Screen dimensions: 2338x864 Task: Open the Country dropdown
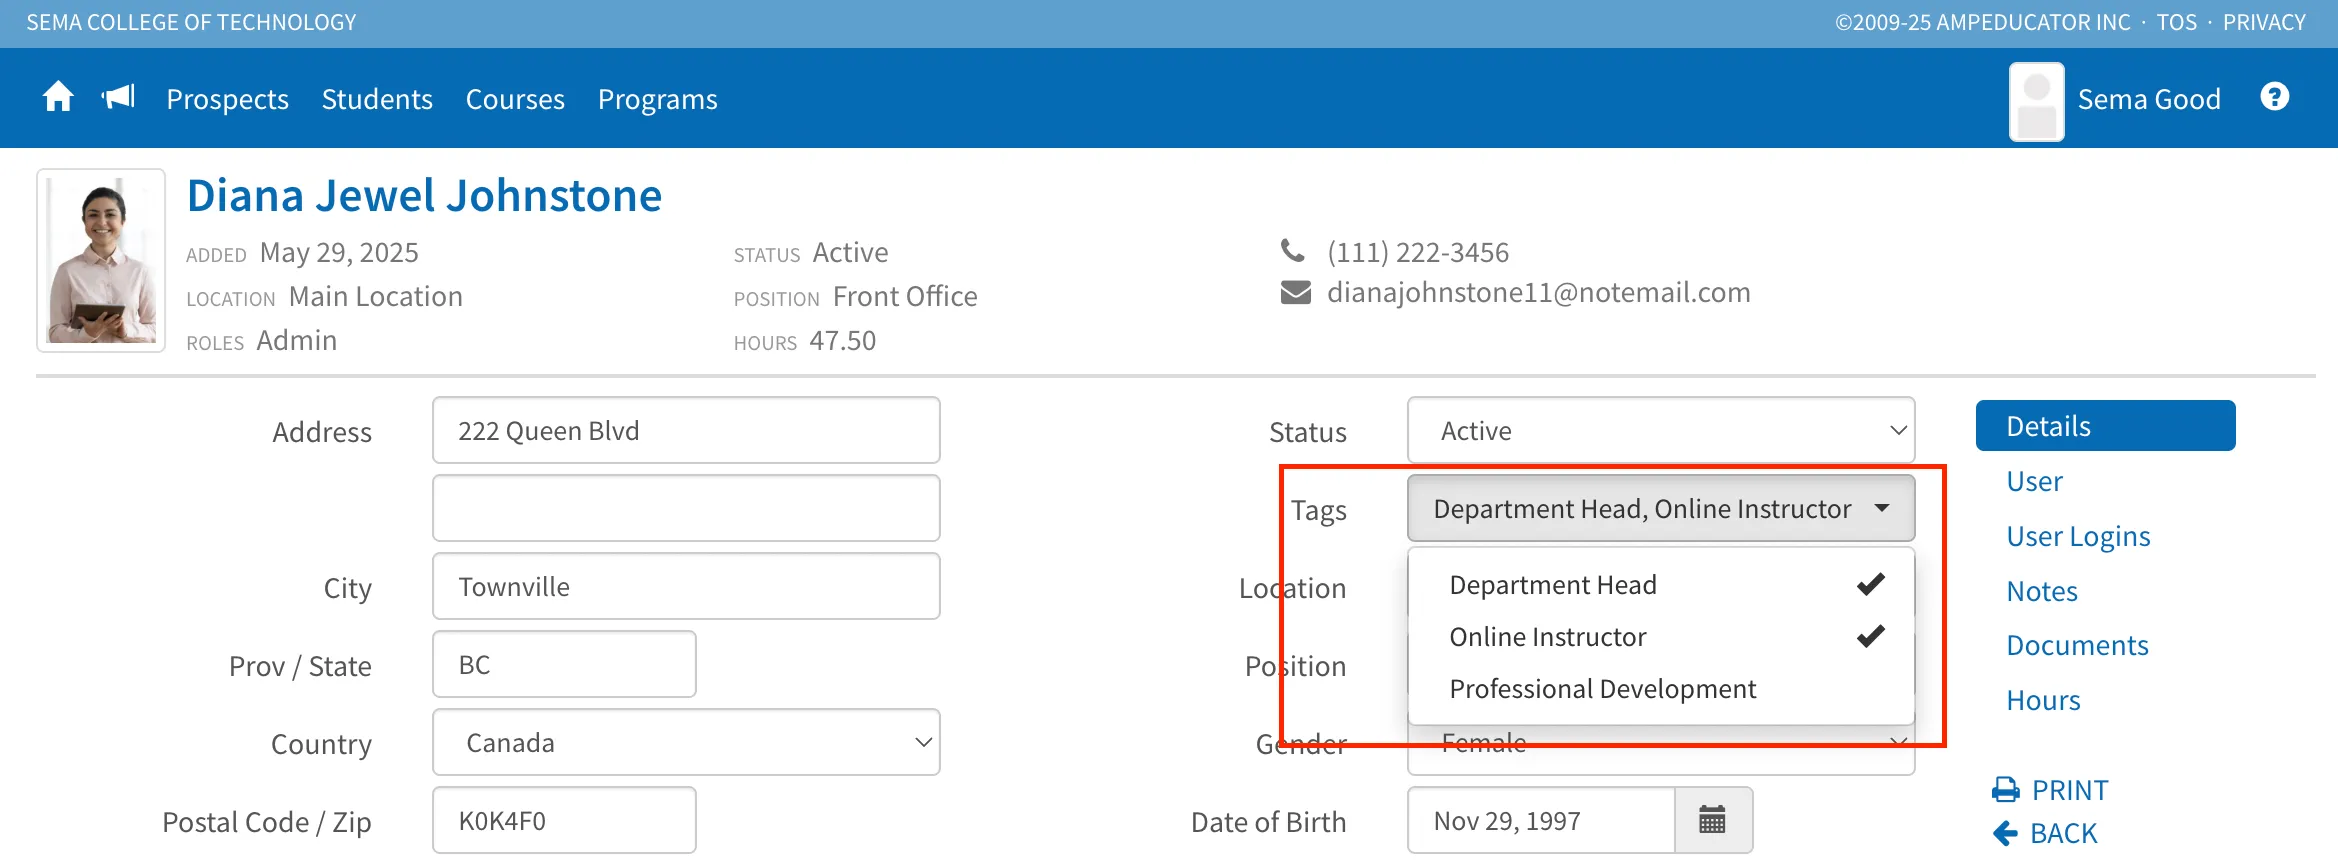(686, 743)
